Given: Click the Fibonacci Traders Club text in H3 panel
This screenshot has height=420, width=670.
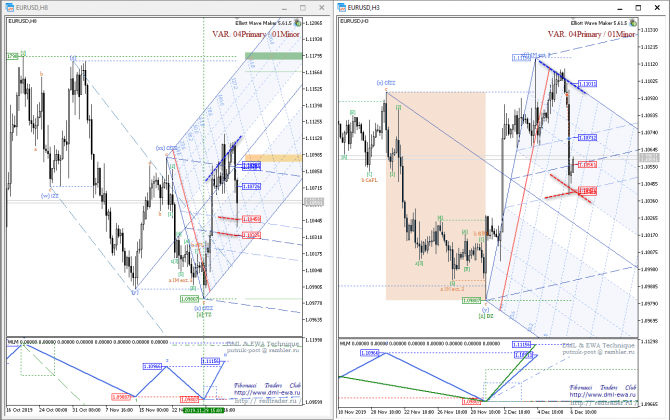Looking at the screenshot, I should pyautogui.click(x=602, y=387).
